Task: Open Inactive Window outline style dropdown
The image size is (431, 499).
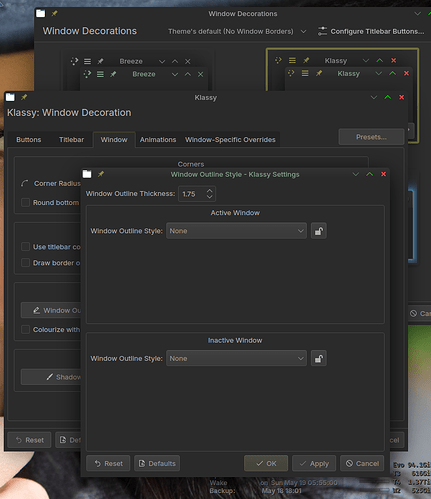Action: [236, 358]
